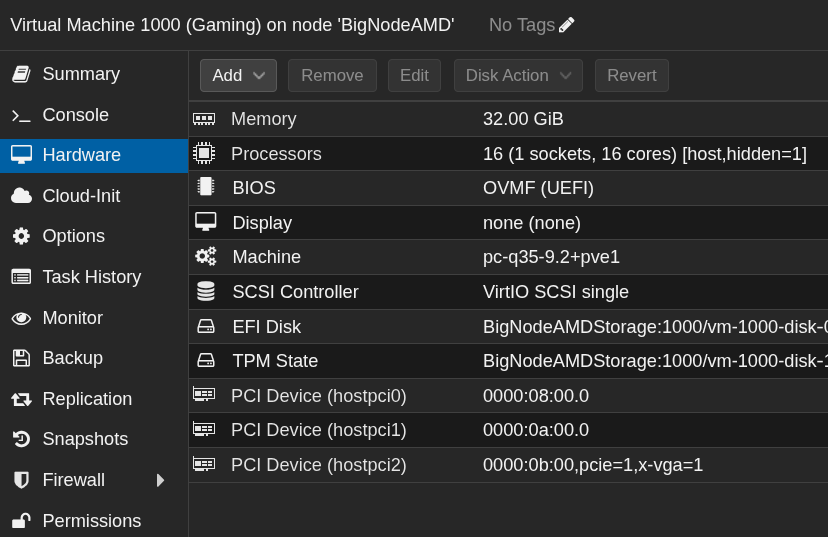The width and height of the screenshot is (828, 537).
Task: Open the Disk Action dropdown
Action: click(518, 76)
